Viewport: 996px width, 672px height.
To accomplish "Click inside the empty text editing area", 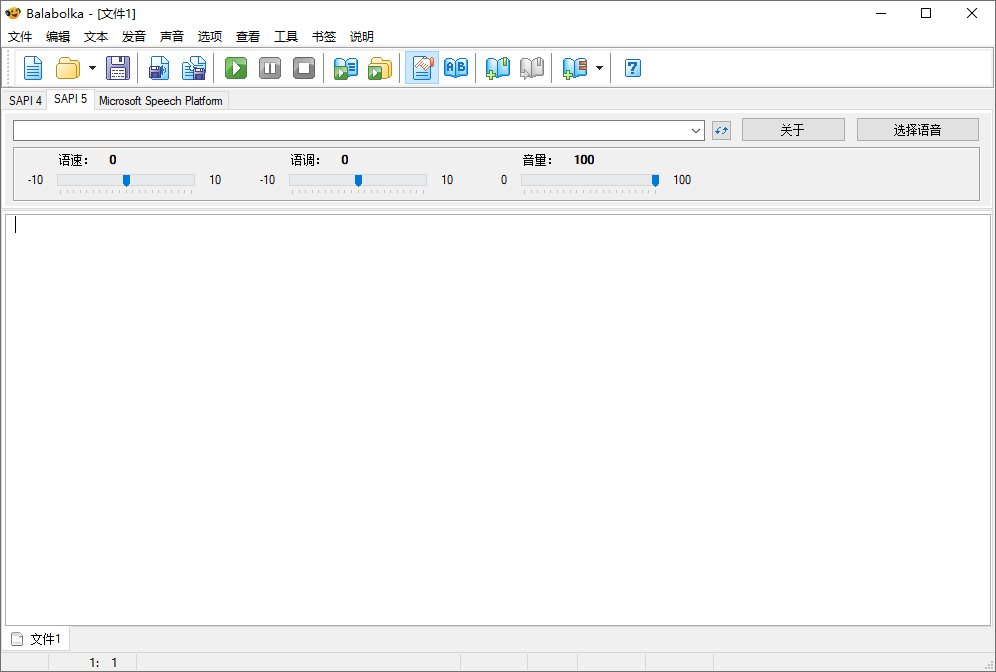I will point(498,420).
